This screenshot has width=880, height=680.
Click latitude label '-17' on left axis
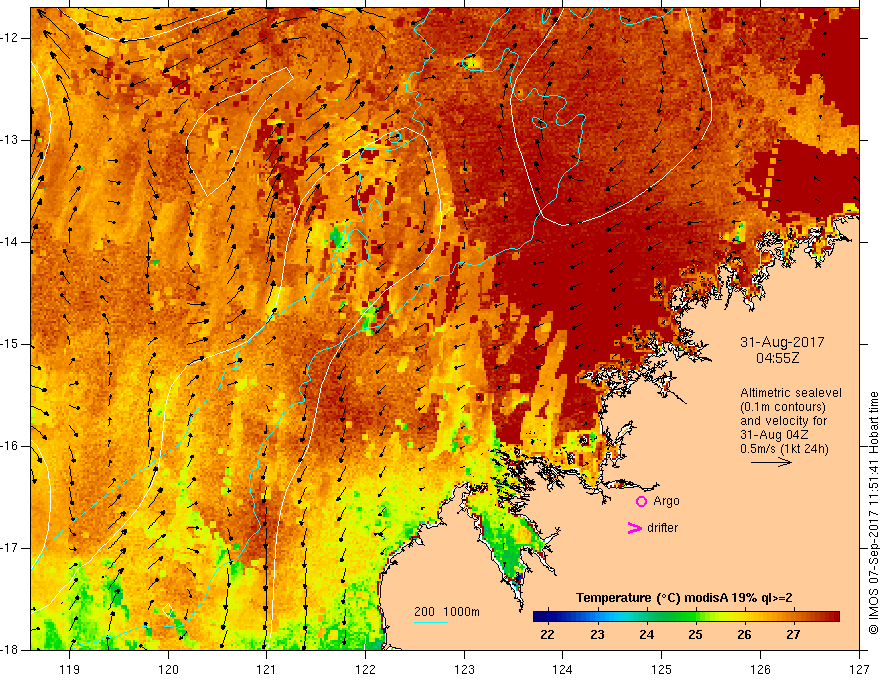click(x=11, y=548)
